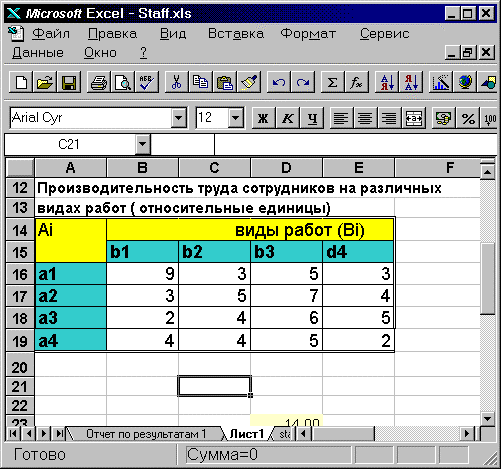Create a new workbook with New icon

(x=22, y=82)
